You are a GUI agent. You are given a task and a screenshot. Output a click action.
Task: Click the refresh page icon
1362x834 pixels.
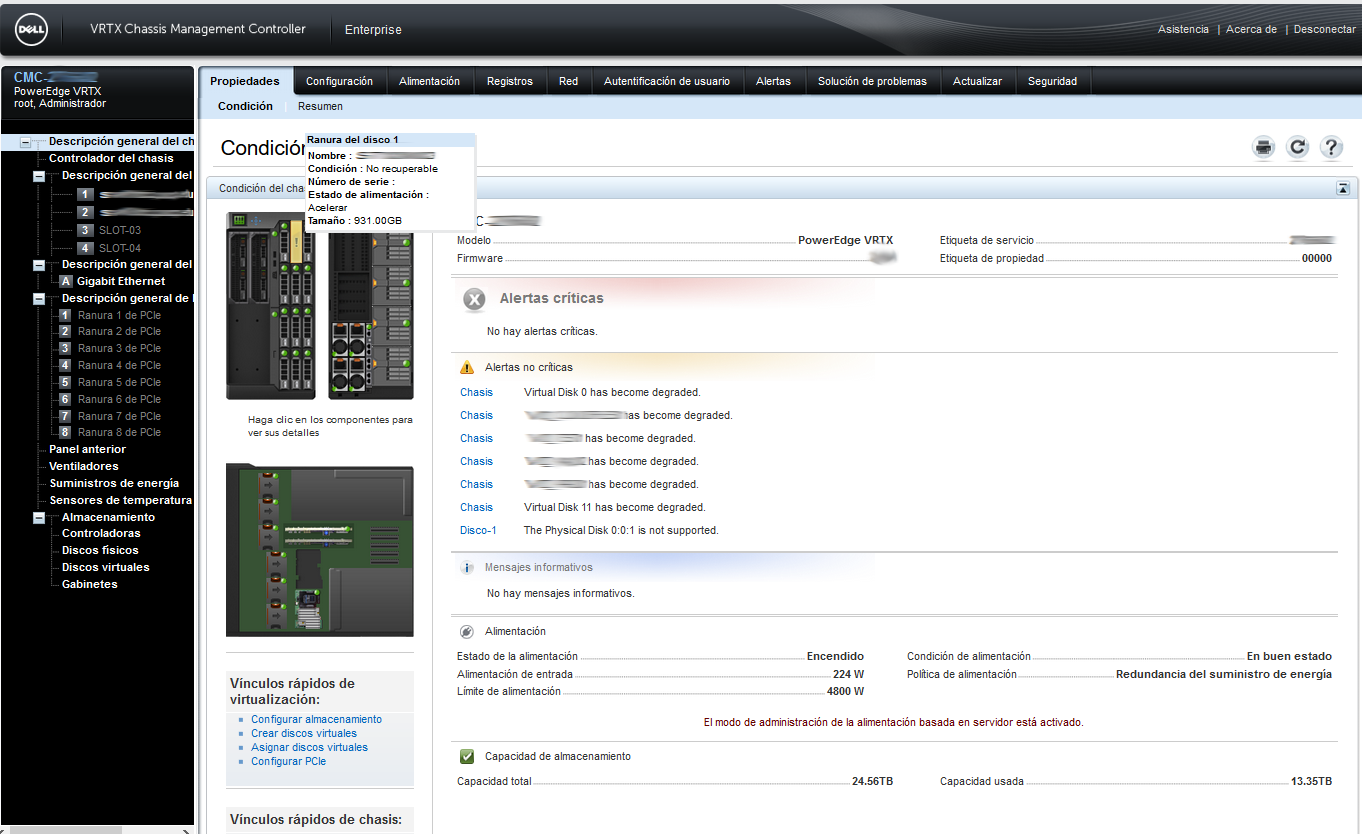[1297, 148]
